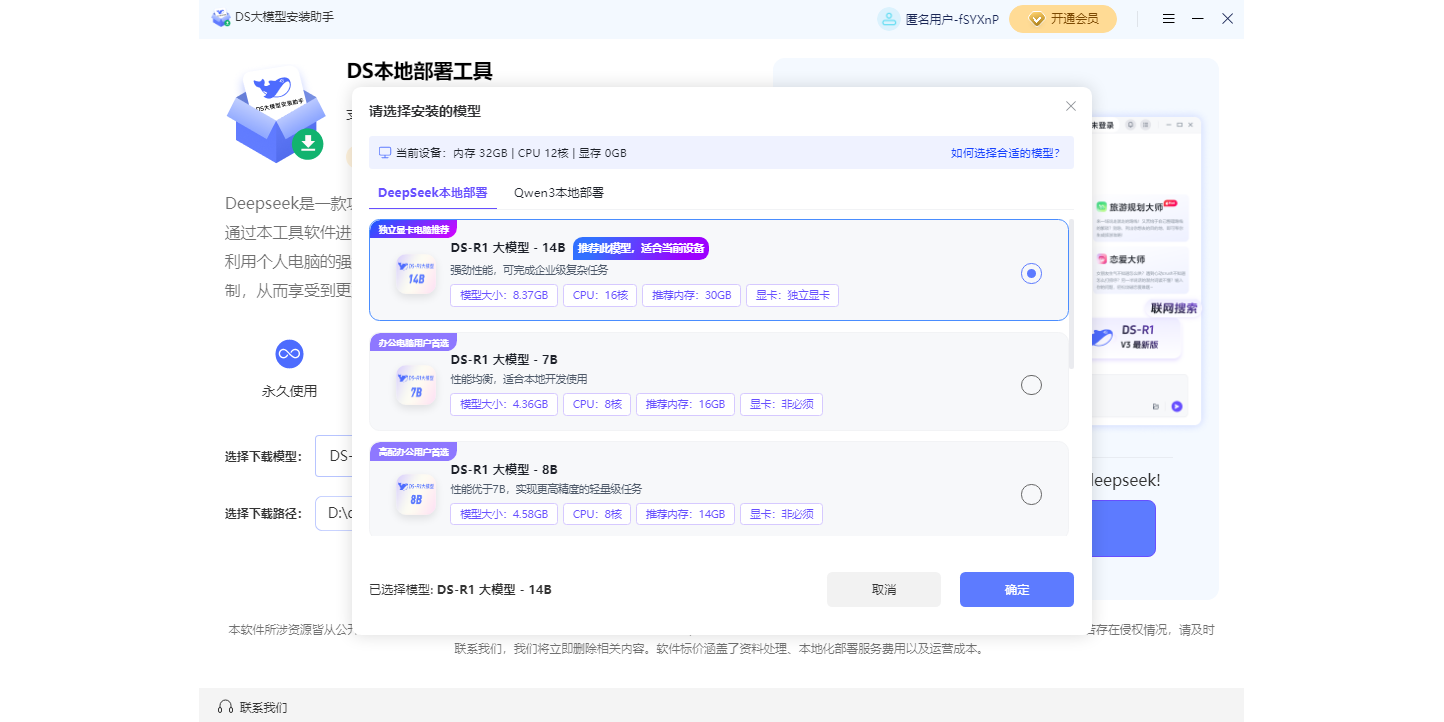Image resolution: width=1444 pixels, height=722 pixels.
Task: Open the hamburger menu in title bar
Action: (1168, 18)
